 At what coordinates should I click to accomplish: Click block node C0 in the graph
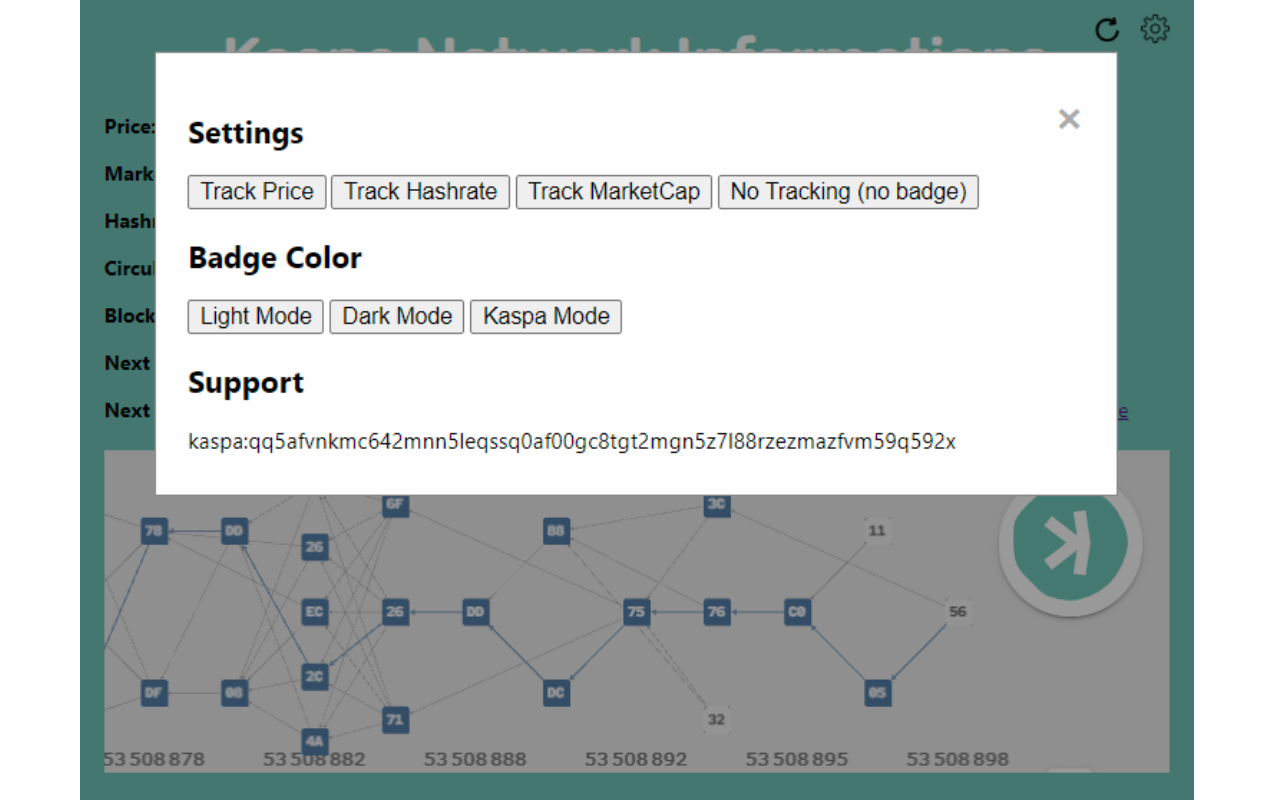pyautogui.click(x=795, y=612)
